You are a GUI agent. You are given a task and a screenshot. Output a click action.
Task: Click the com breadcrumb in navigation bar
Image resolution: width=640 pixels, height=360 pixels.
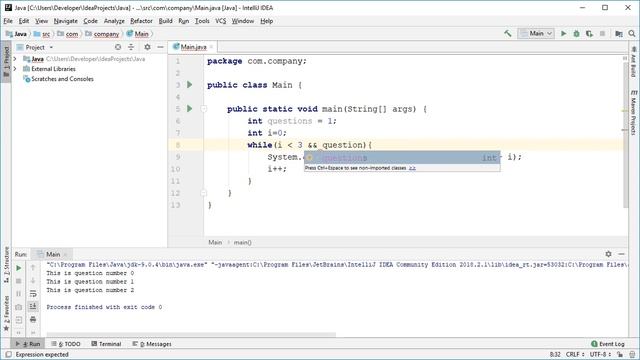(68, 34)
